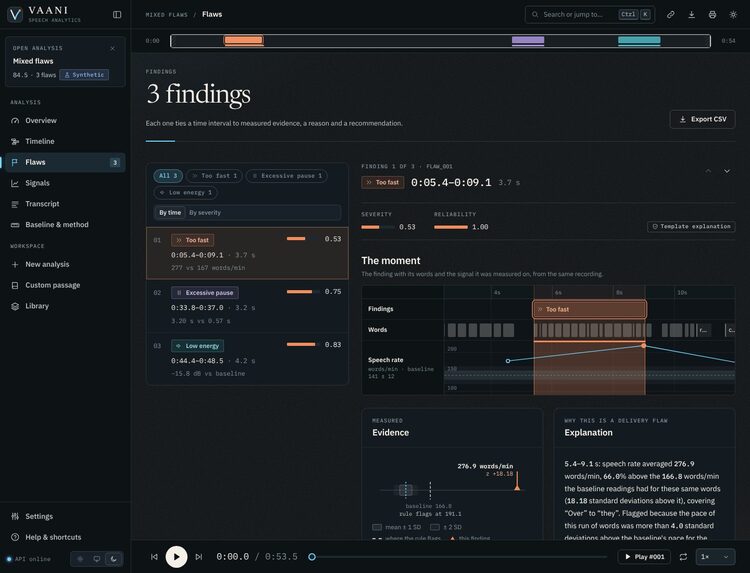The image size is (750, 573).
Task: Click MIXED FLAWS breadcrumb
Action: [x=166, y=15]
